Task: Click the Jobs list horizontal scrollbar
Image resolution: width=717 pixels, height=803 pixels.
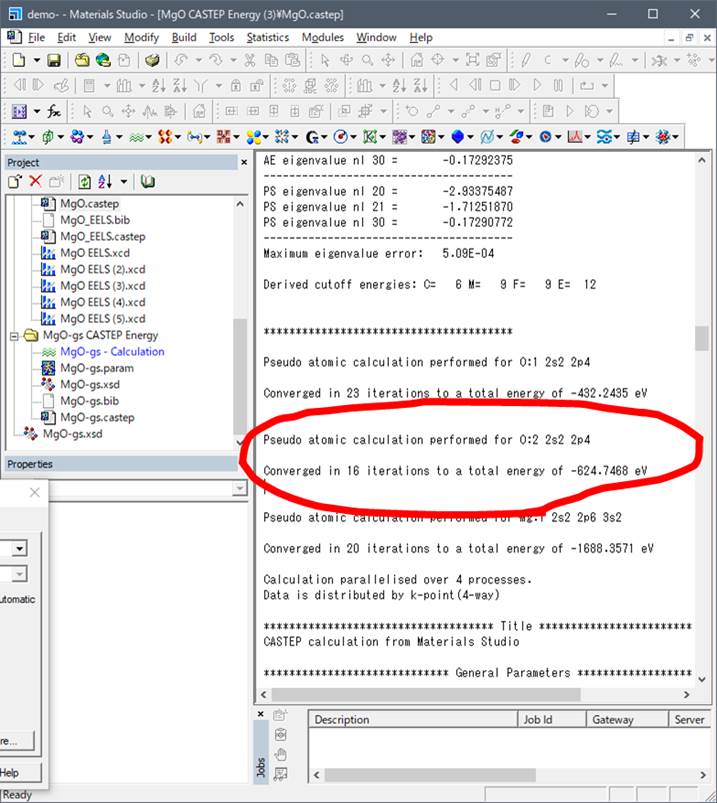Action: [x=510, y=775]
